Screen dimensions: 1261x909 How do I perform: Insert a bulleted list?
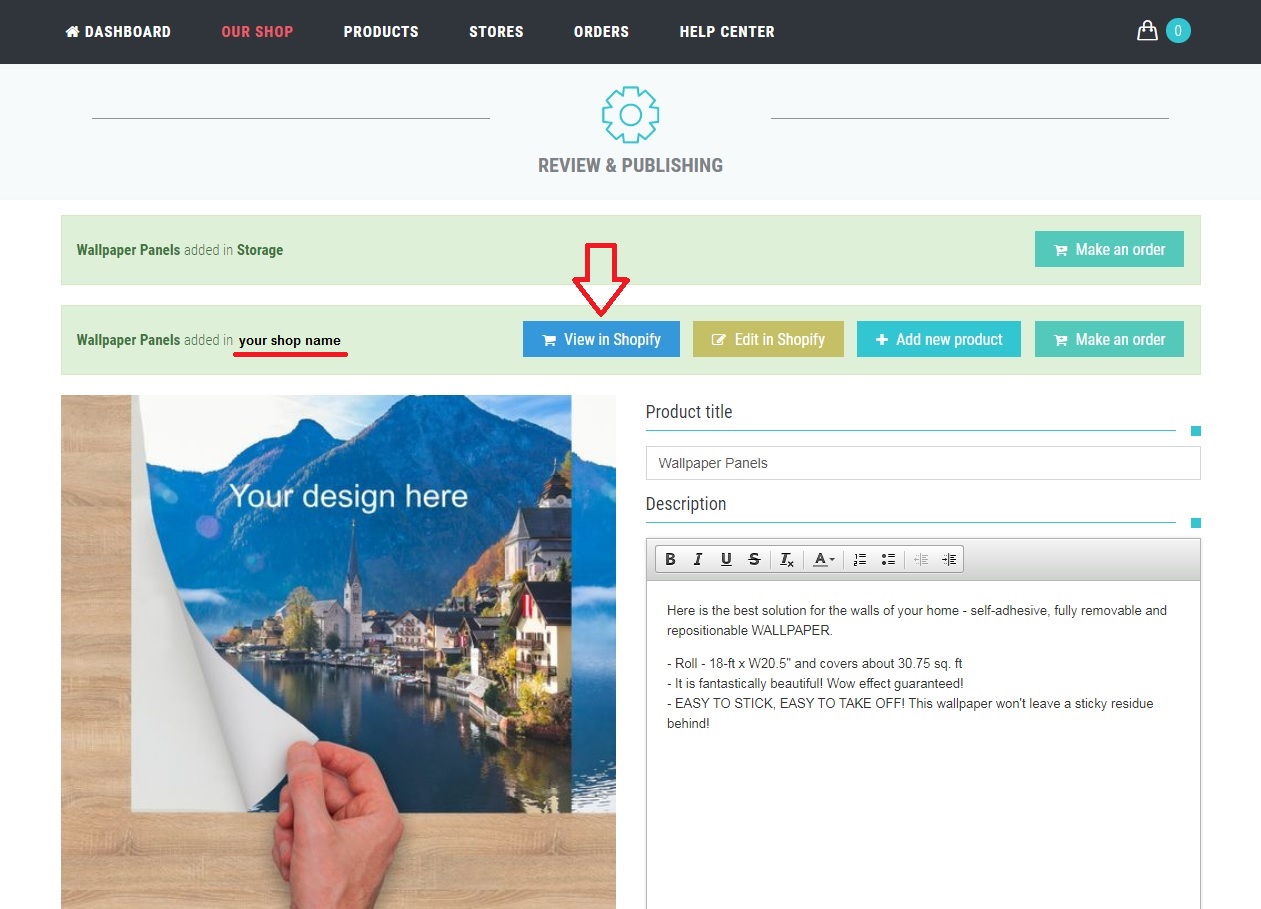pos(887,559)
